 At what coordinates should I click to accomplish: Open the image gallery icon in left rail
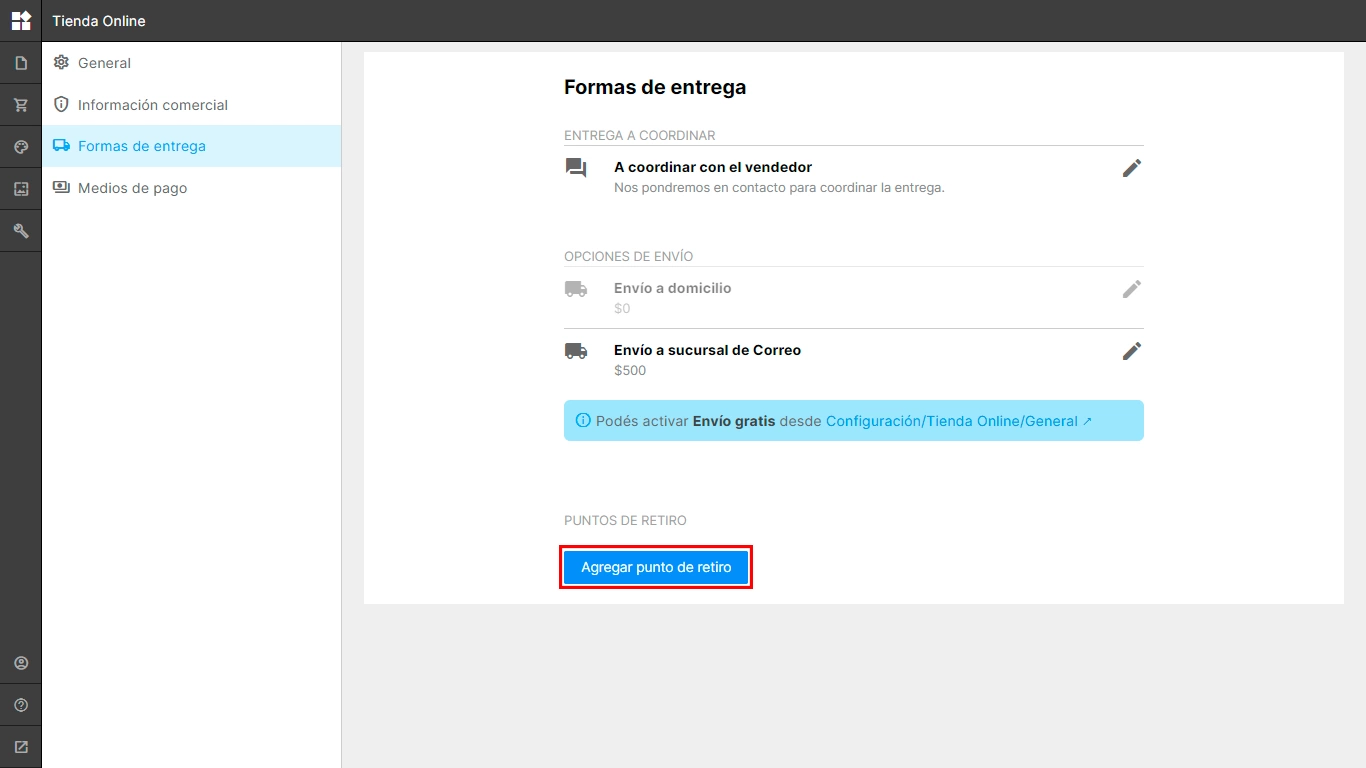click(21, 189)
